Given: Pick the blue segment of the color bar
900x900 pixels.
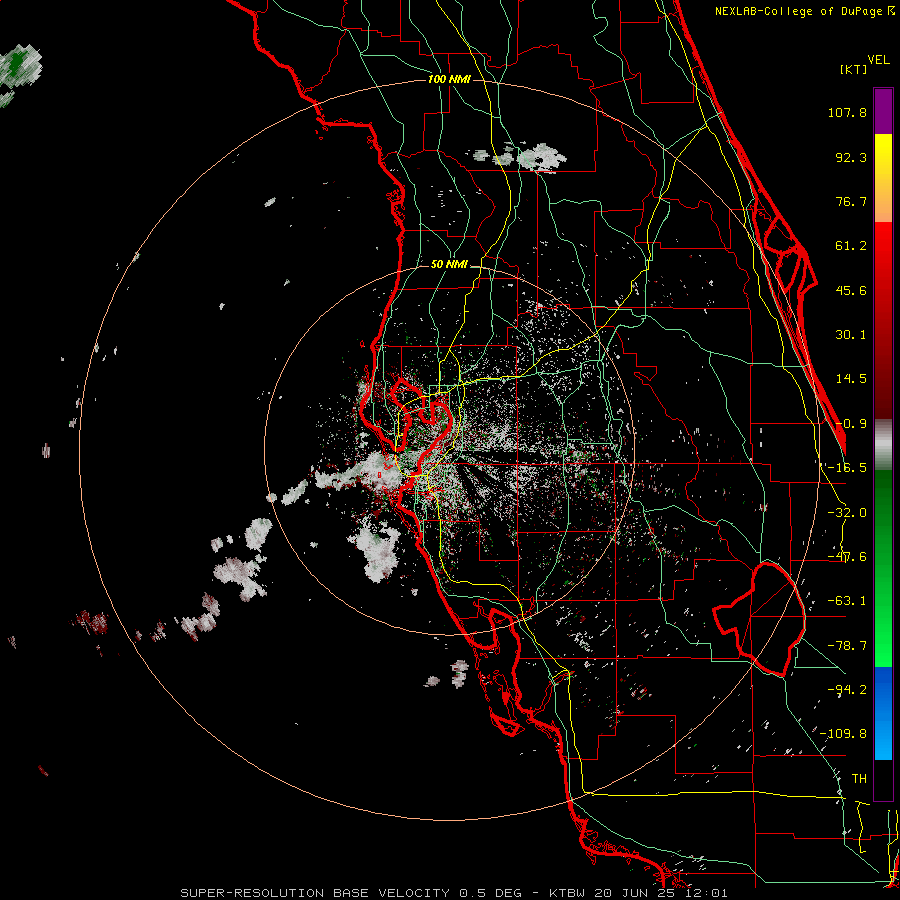Looking at the screenshot, I should (x=883, y=713).
